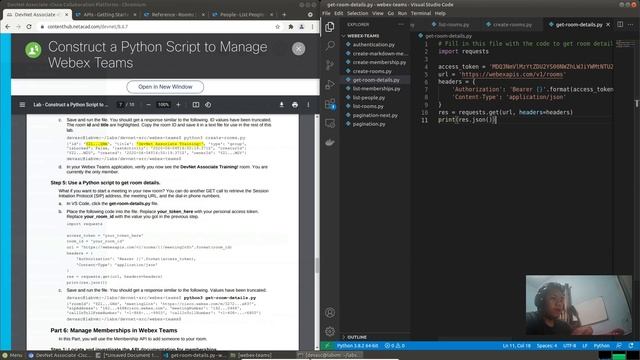The width and height of the screenshot is (640, 360).
Task: Change the Python language mode in status bar
Action: 601,346
